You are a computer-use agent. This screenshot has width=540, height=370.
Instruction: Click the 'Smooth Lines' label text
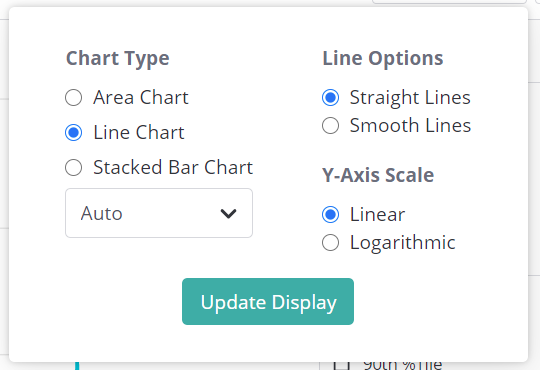(x=410, y=125)
